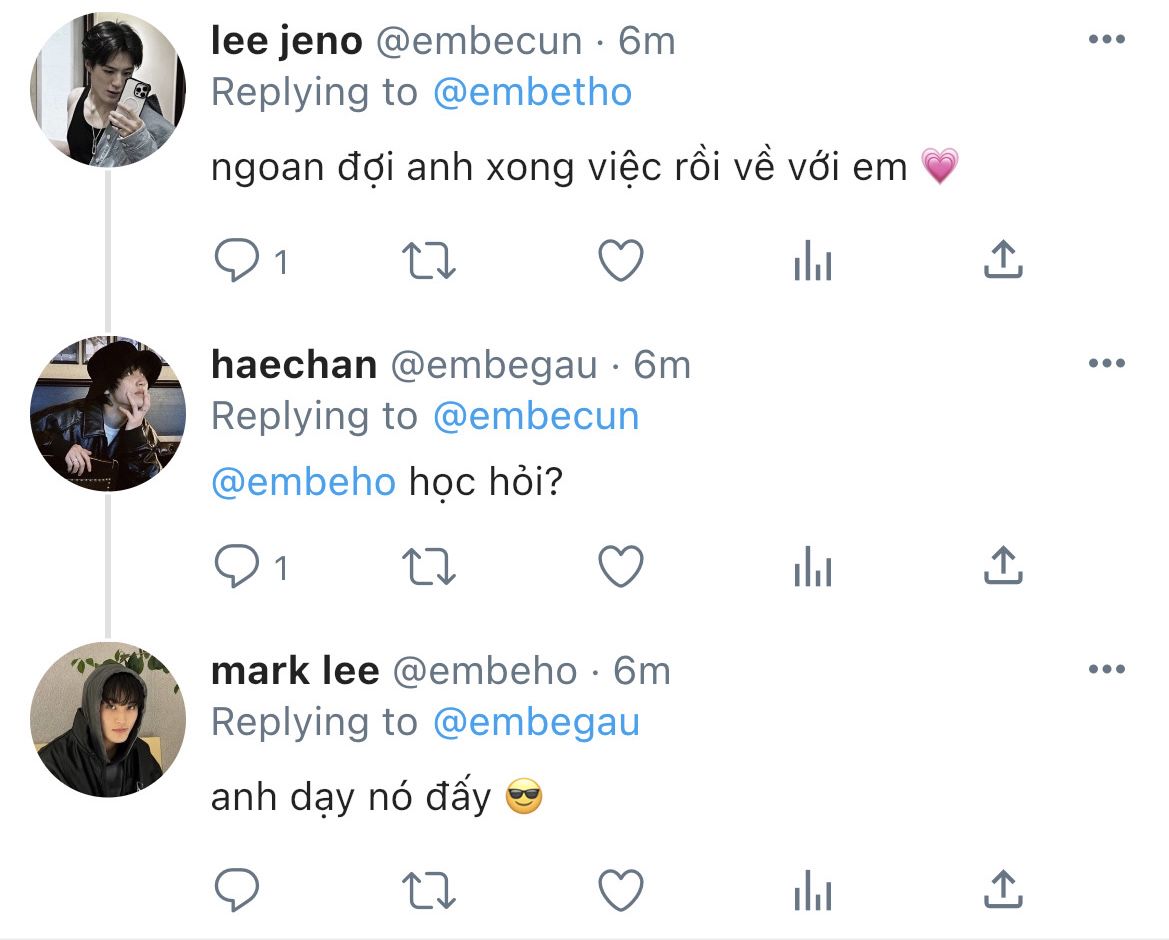This screenshot has height=940, width=1169.
Task: Open the @embeho mention in haechan's tweet
Action: pyautogui.click(x=304, y=482)
